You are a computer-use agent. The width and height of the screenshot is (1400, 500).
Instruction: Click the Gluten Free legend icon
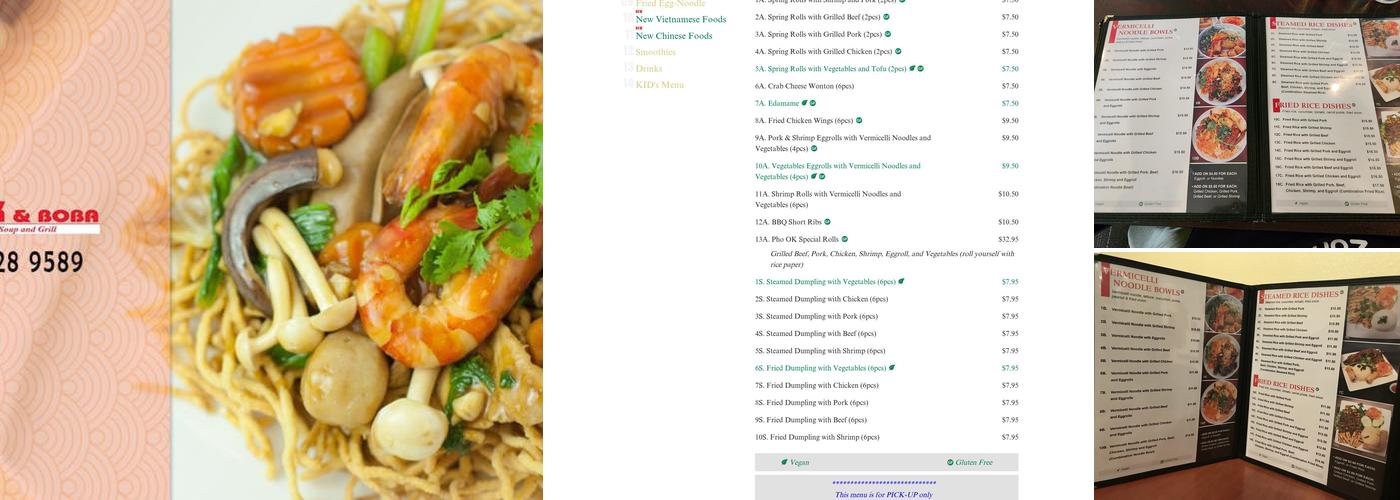tap(950, 462)
